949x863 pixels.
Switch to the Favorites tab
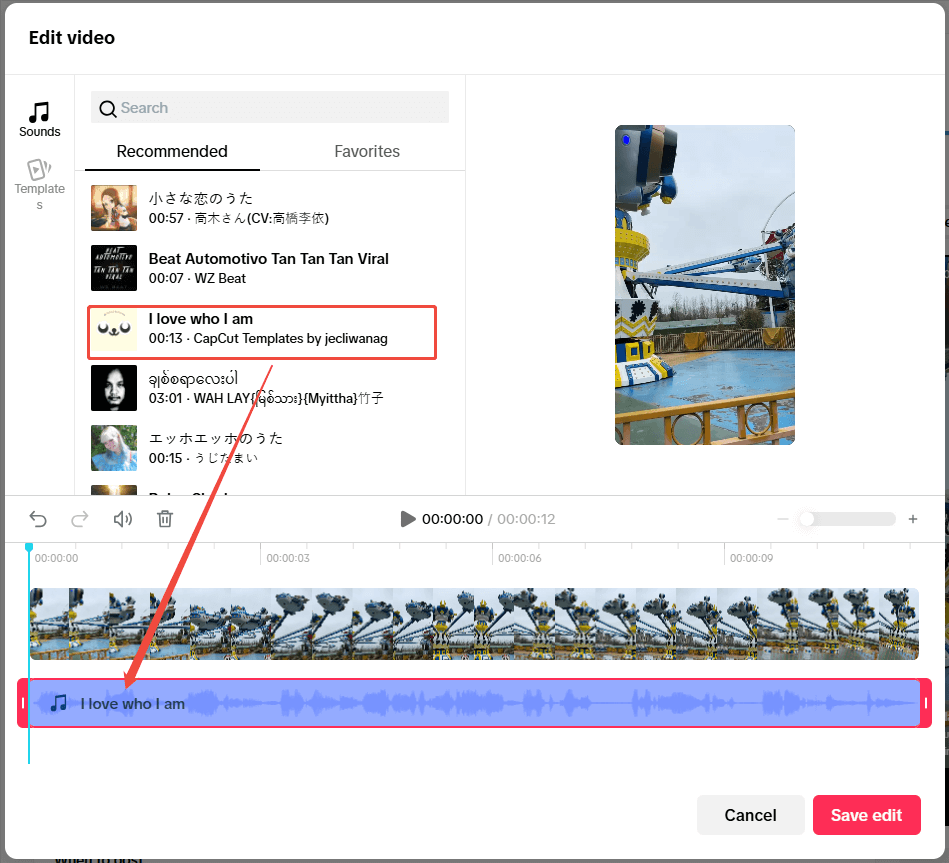(x=366, y=151)
